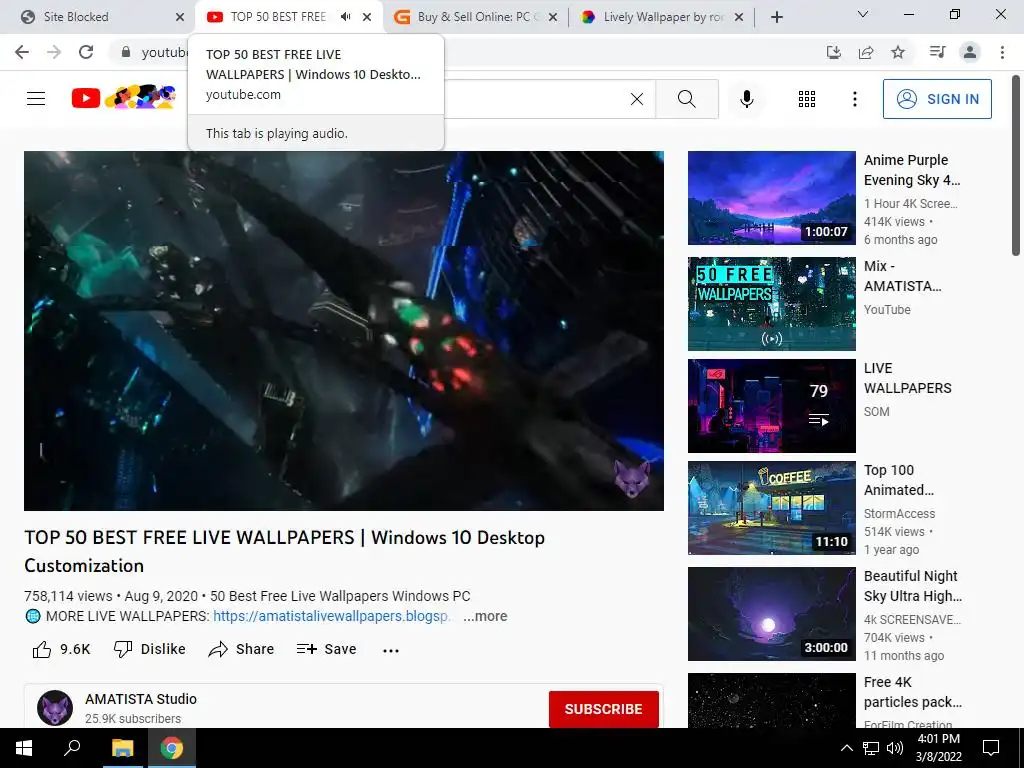Click the network icon in system tray
The image size is (1024, 768).
click(x=871, y=748)
